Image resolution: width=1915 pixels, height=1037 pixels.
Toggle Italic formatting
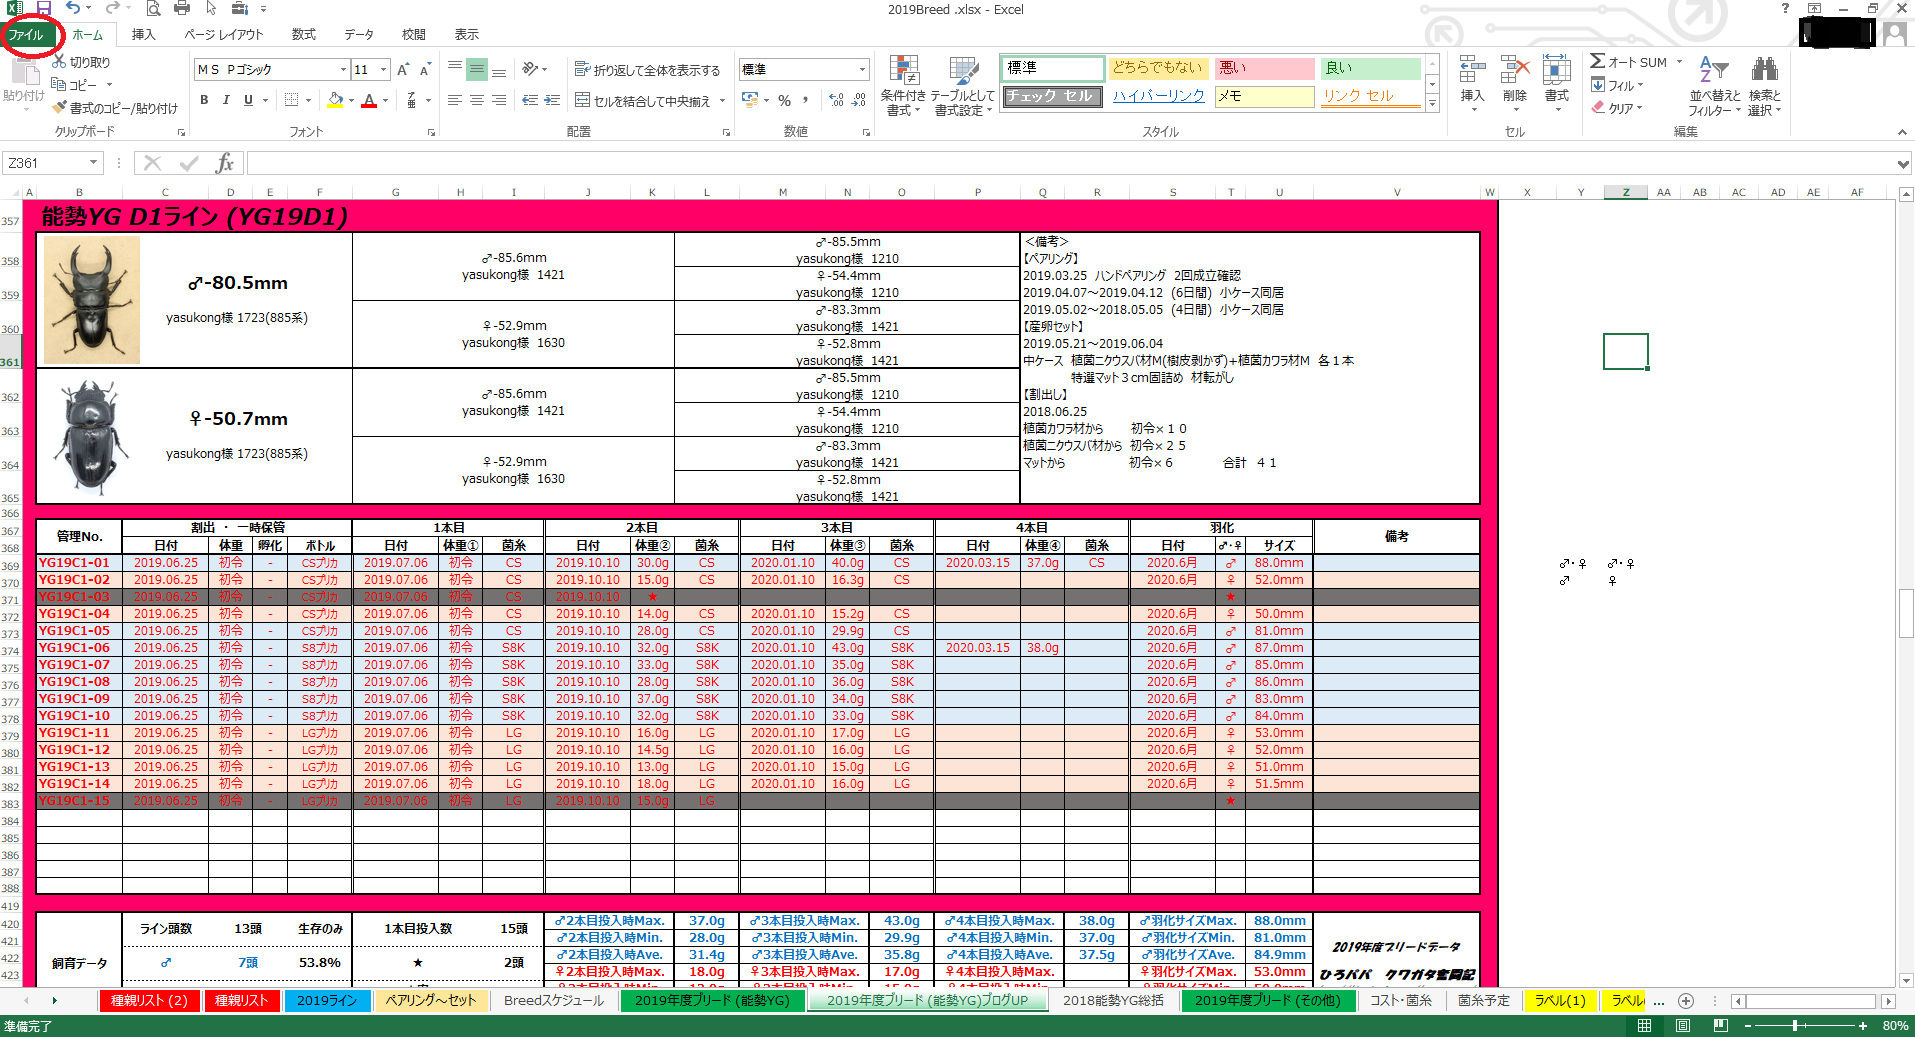[x=226, y=100]
